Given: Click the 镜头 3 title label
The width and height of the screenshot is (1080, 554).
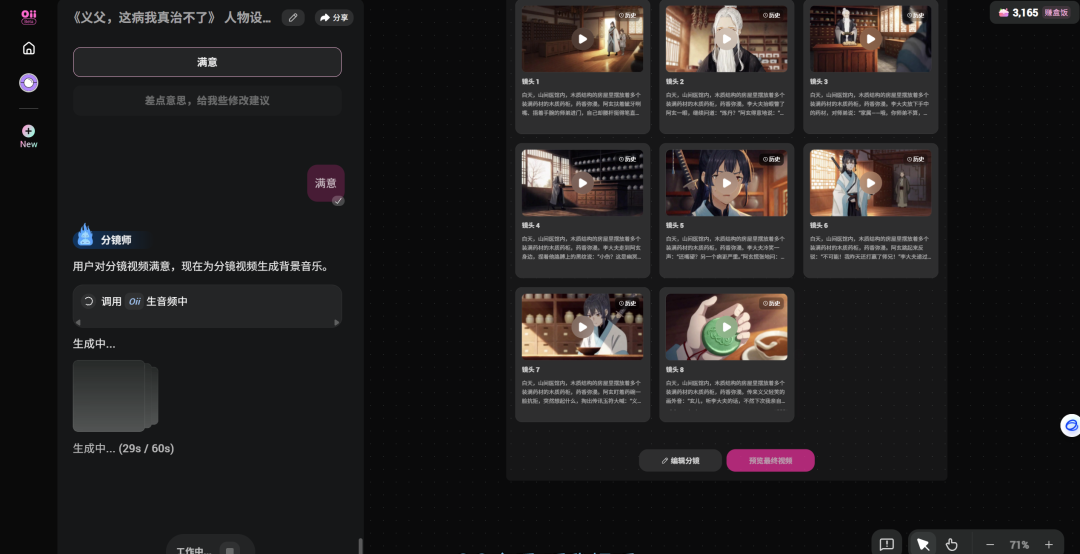Looking at the screenshot, I should 819,81.
